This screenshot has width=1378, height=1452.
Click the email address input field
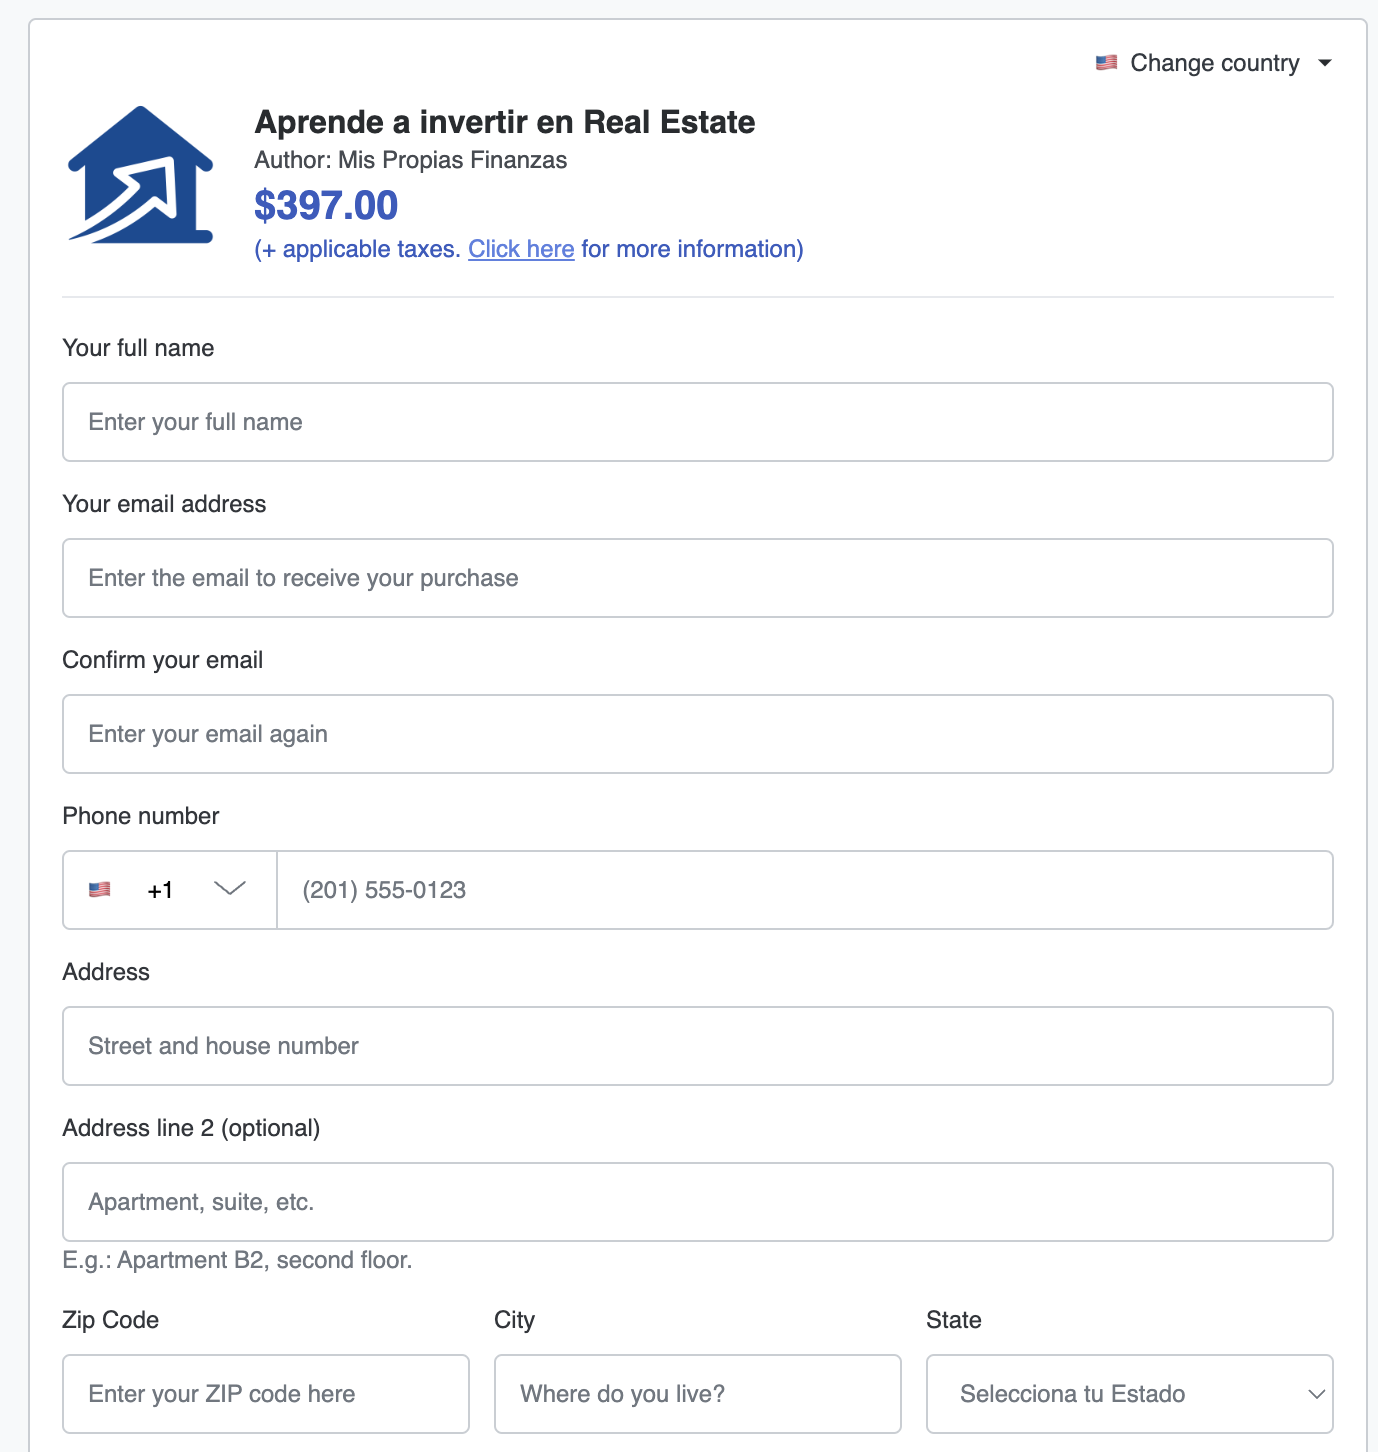coord(697,578)
